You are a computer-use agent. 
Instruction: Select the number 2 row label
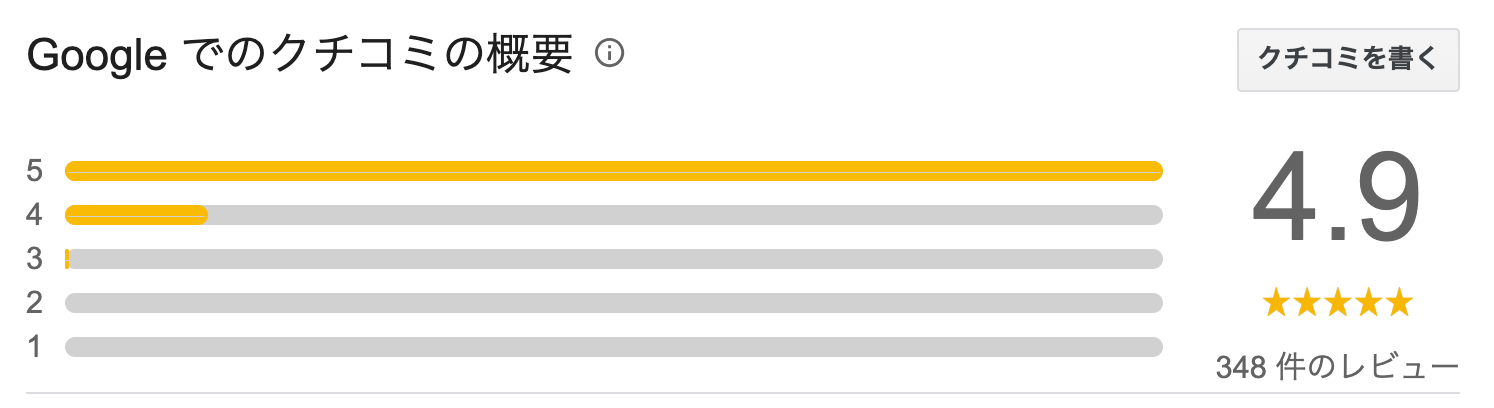[35, 303]
